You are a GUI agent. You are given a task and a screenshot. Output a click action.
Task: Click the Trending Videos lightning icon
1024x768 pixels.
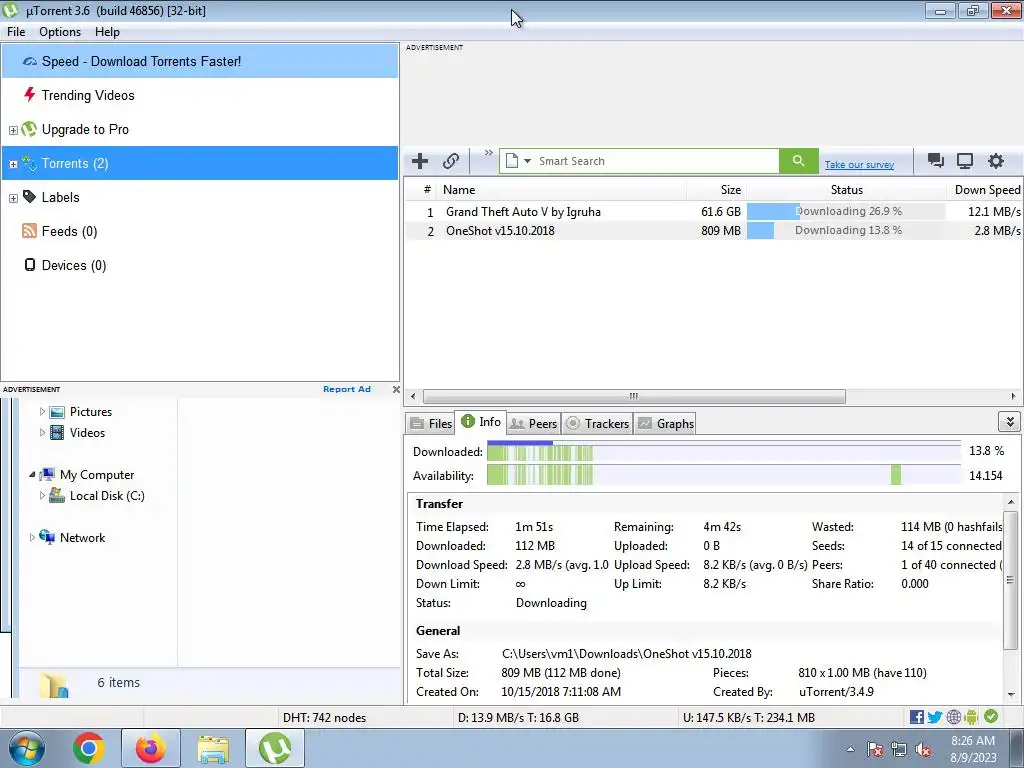coord(29,95)
